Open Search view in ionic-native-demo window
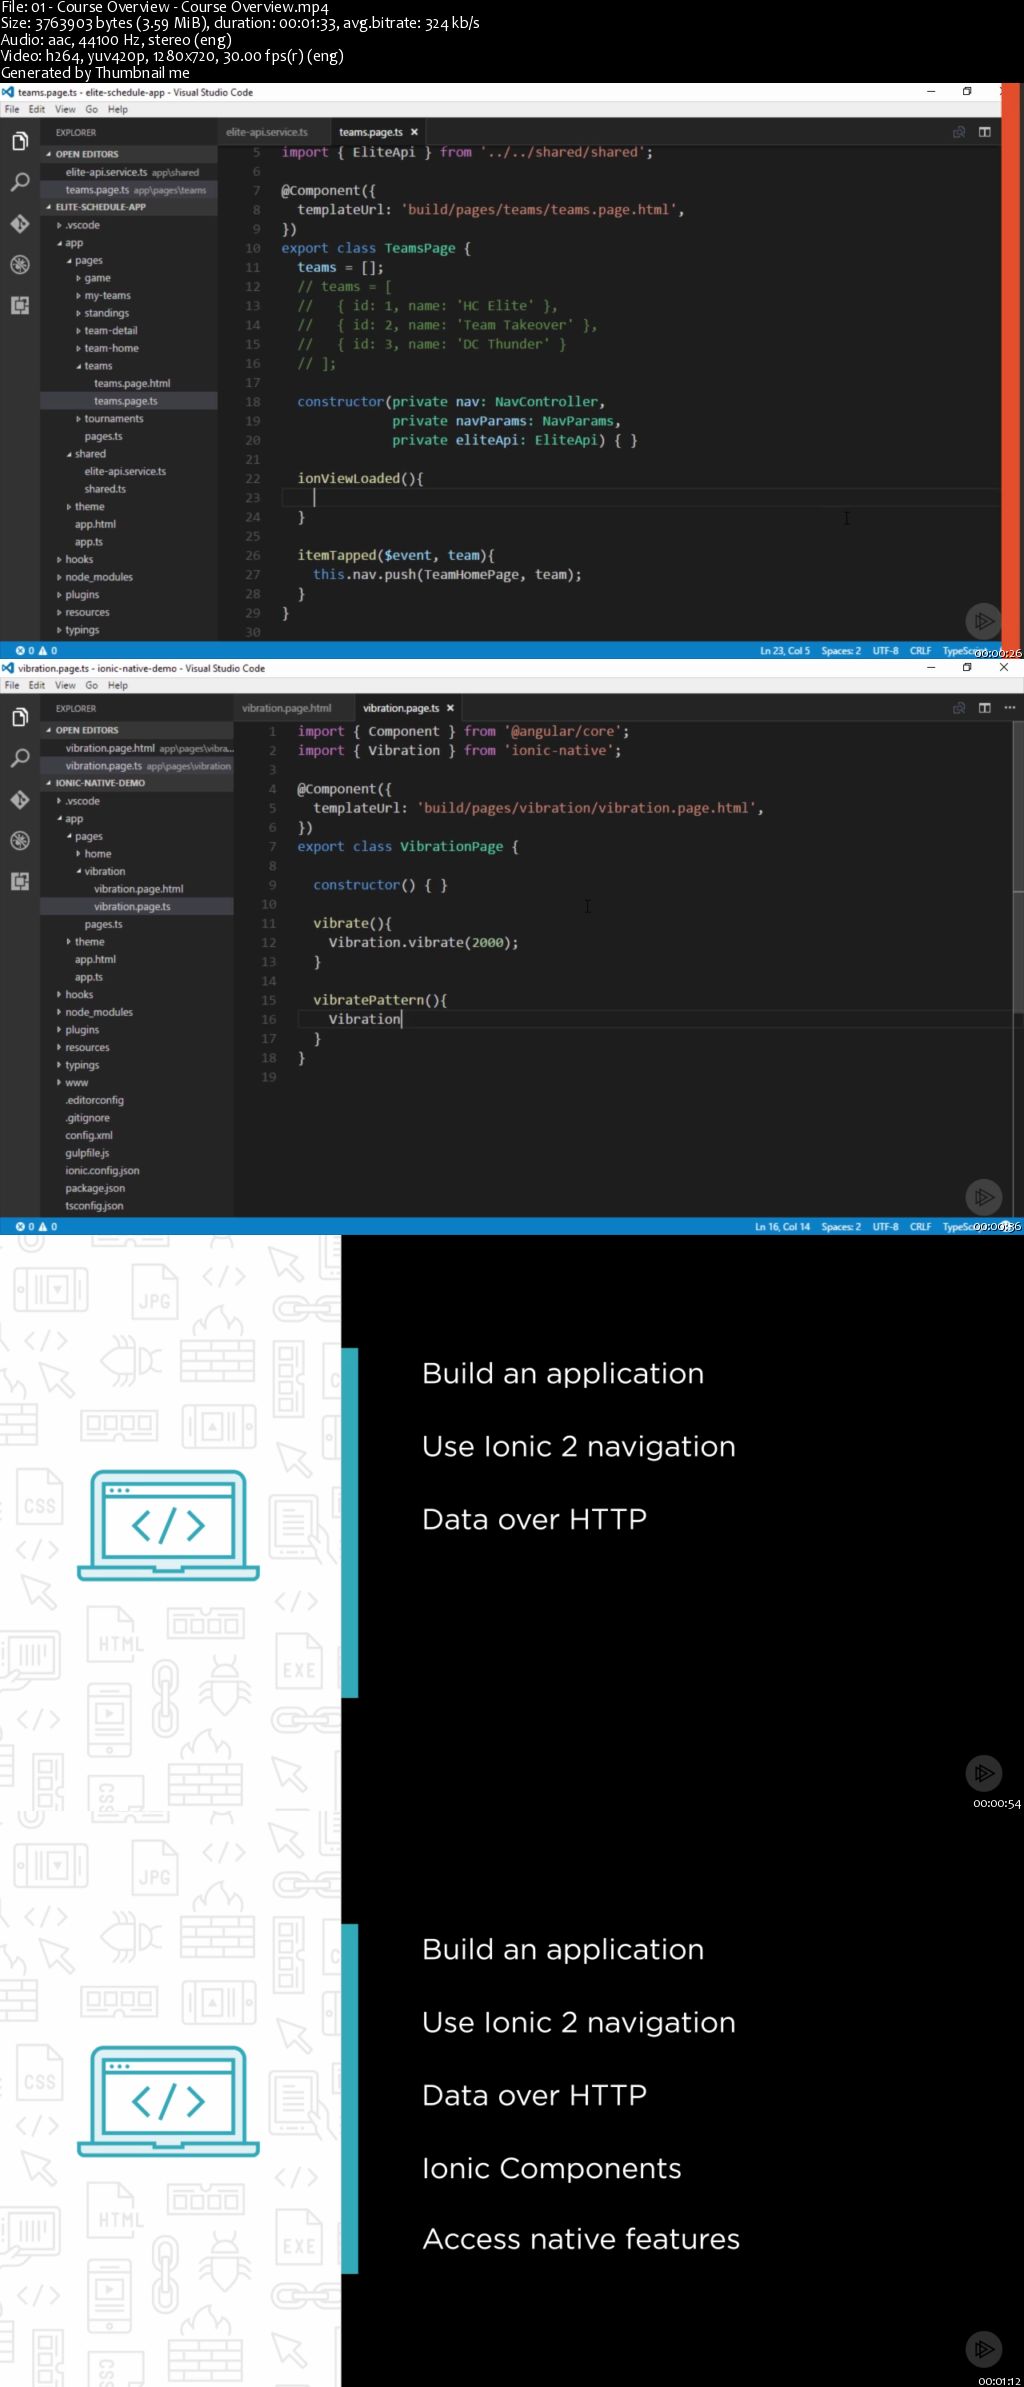The height and width of the screenshot is (2387, 1024). 19,758
